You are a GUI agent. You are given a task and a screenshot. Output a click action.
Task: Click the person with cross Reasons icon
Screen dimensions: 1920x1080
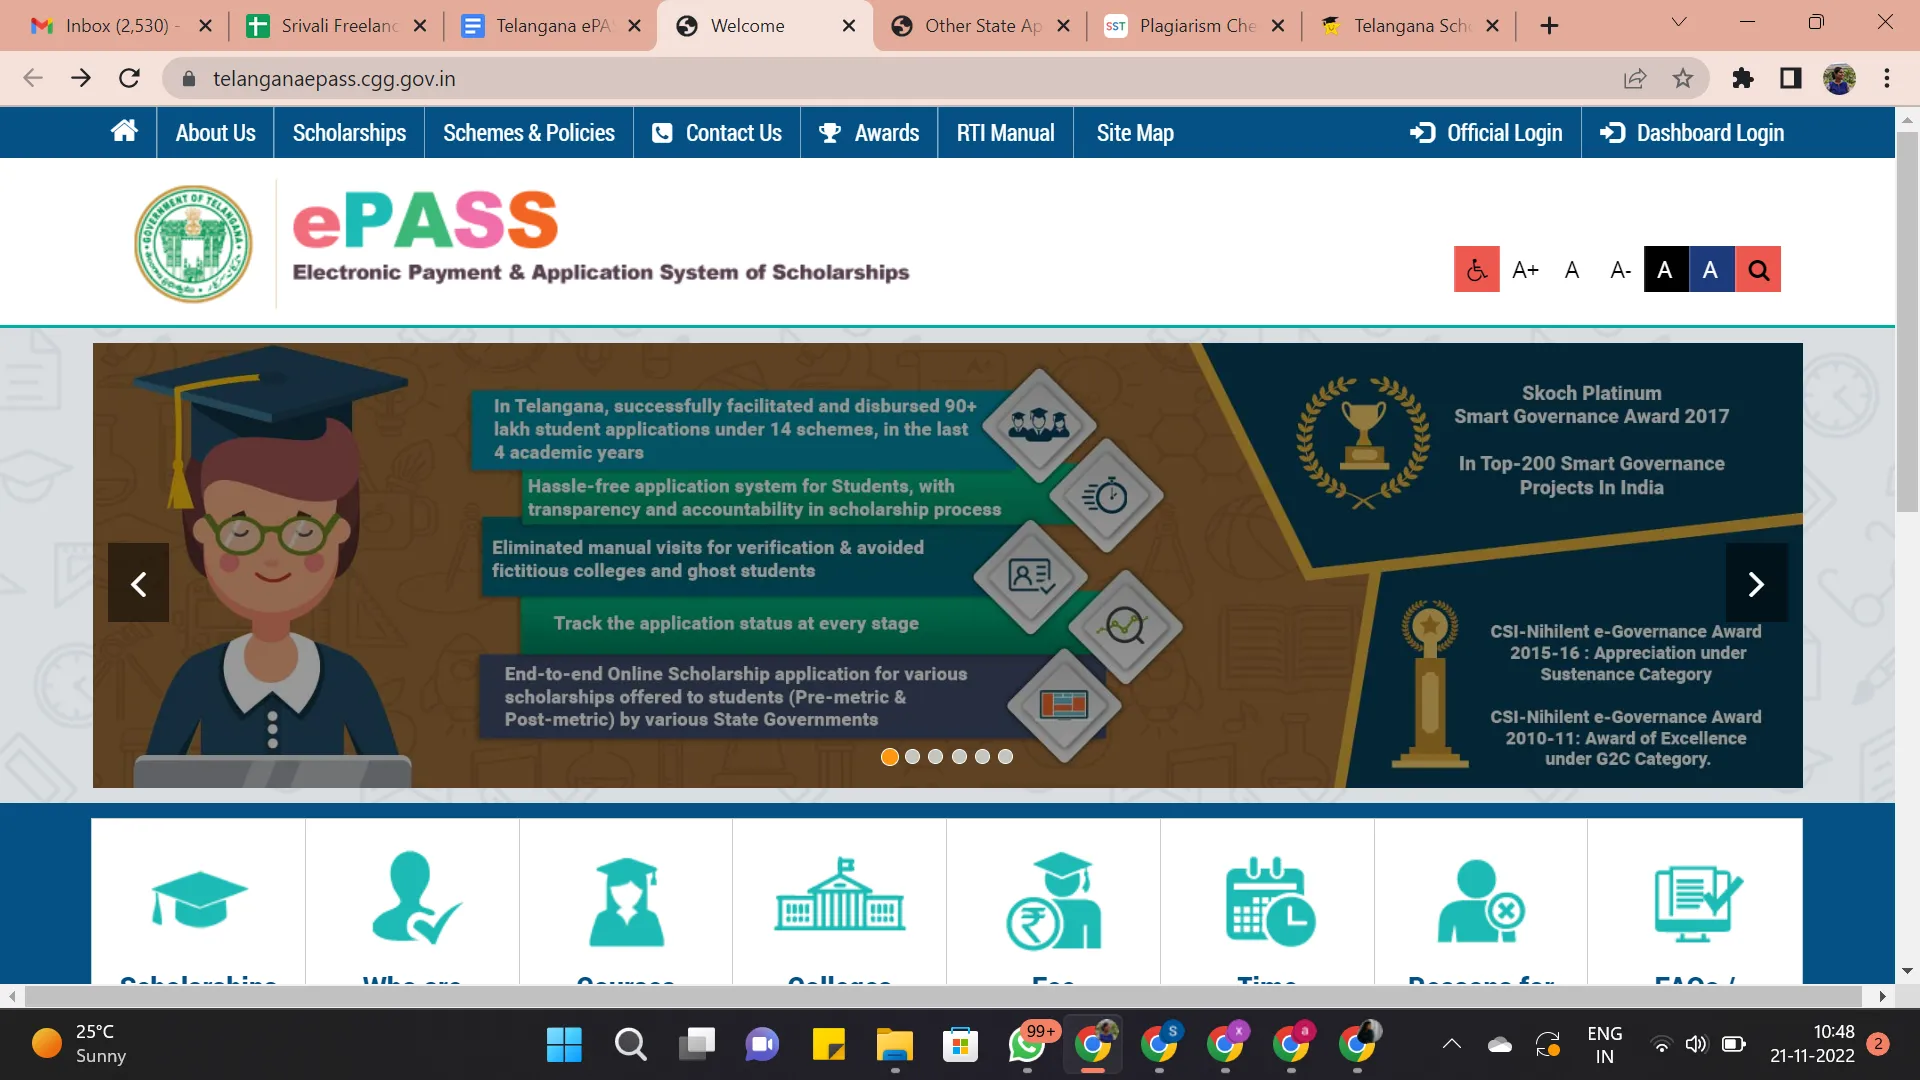point(1481,901)
